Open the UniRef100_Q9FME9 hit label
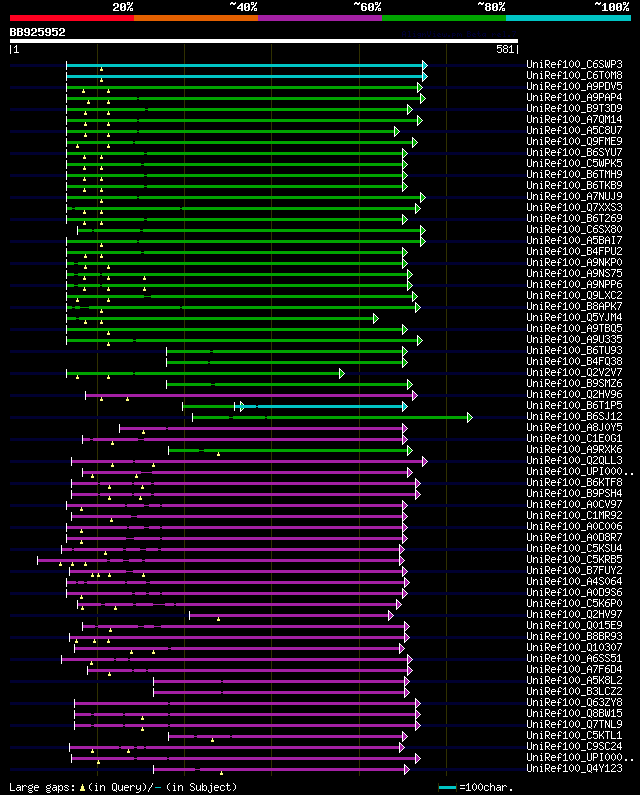 (x=574, y=141)
